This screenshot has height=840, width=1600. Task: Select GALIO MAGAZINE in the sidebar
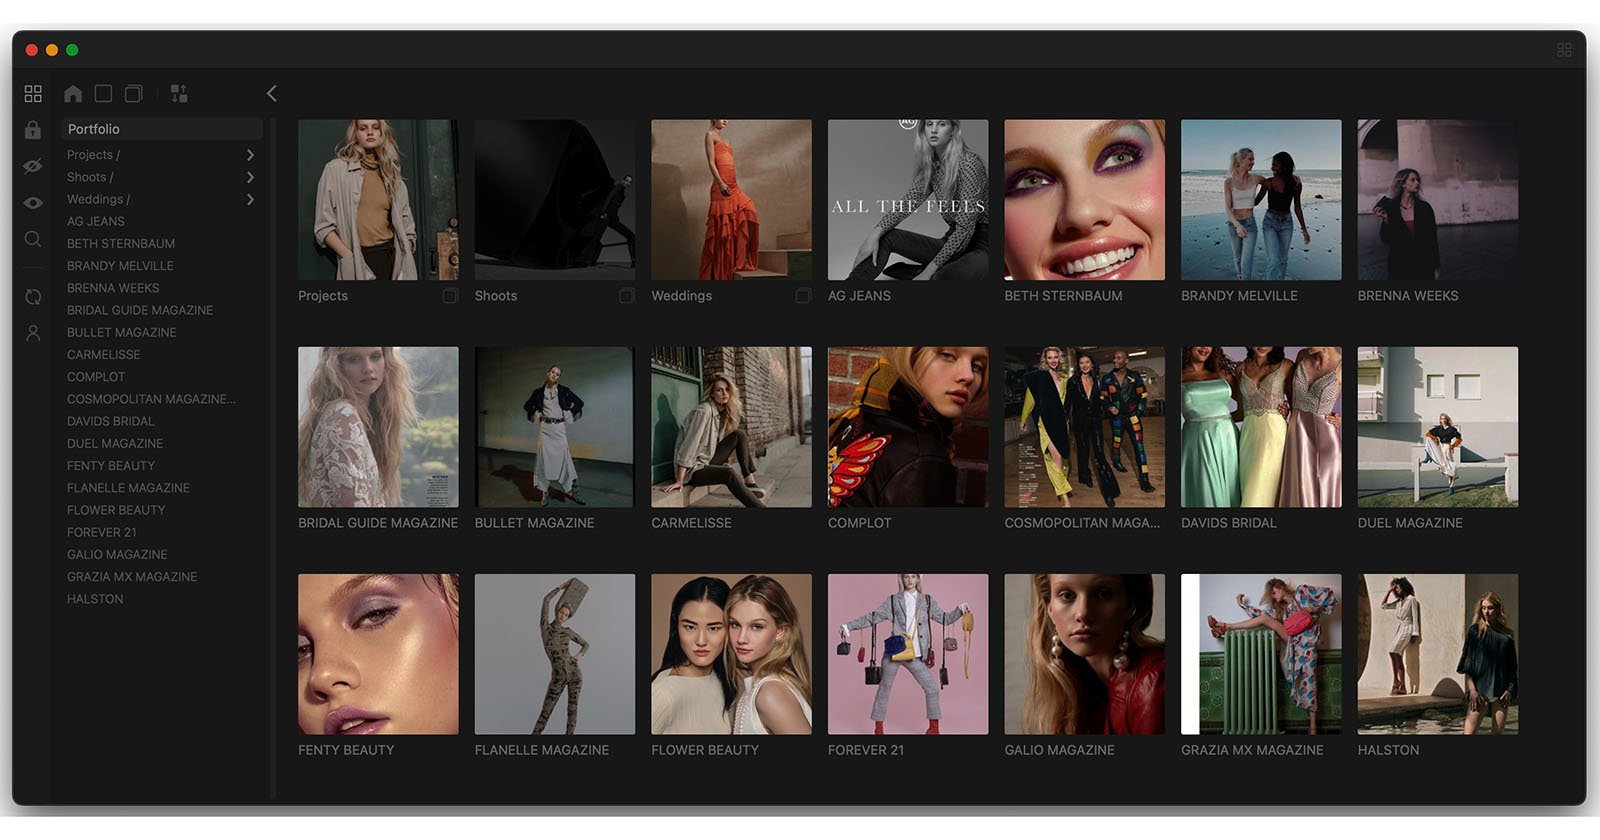point(117,554)
